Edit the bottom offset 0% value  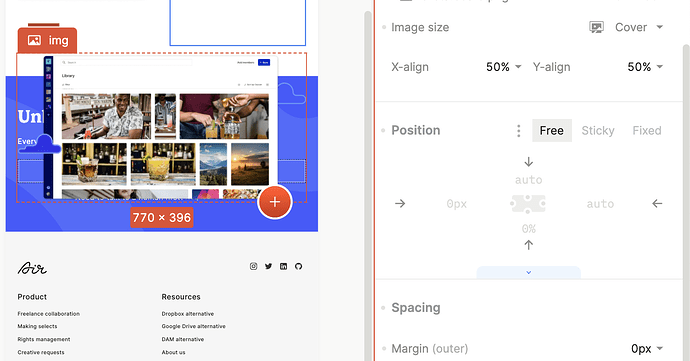point(529,228)
